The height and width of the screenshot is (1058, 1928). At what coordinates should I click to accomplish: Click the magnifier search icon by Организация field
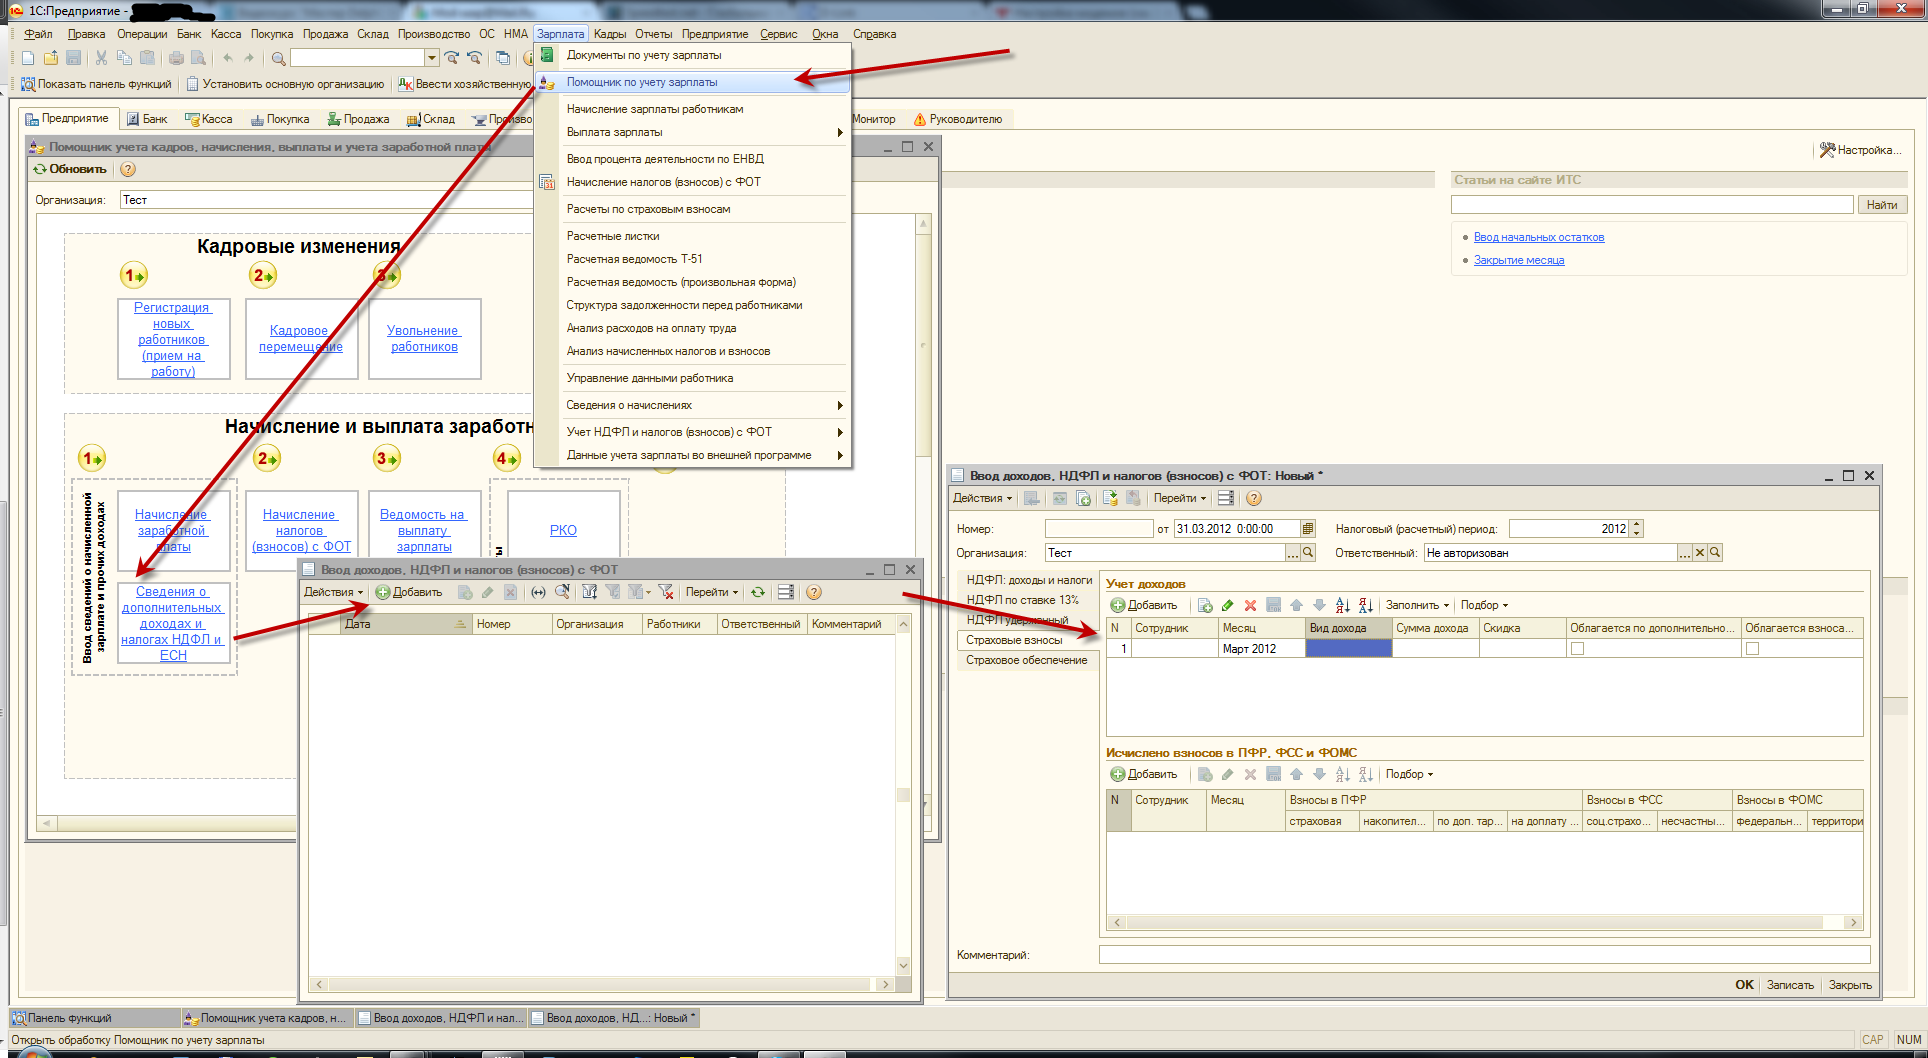(x=1308, y=553)
